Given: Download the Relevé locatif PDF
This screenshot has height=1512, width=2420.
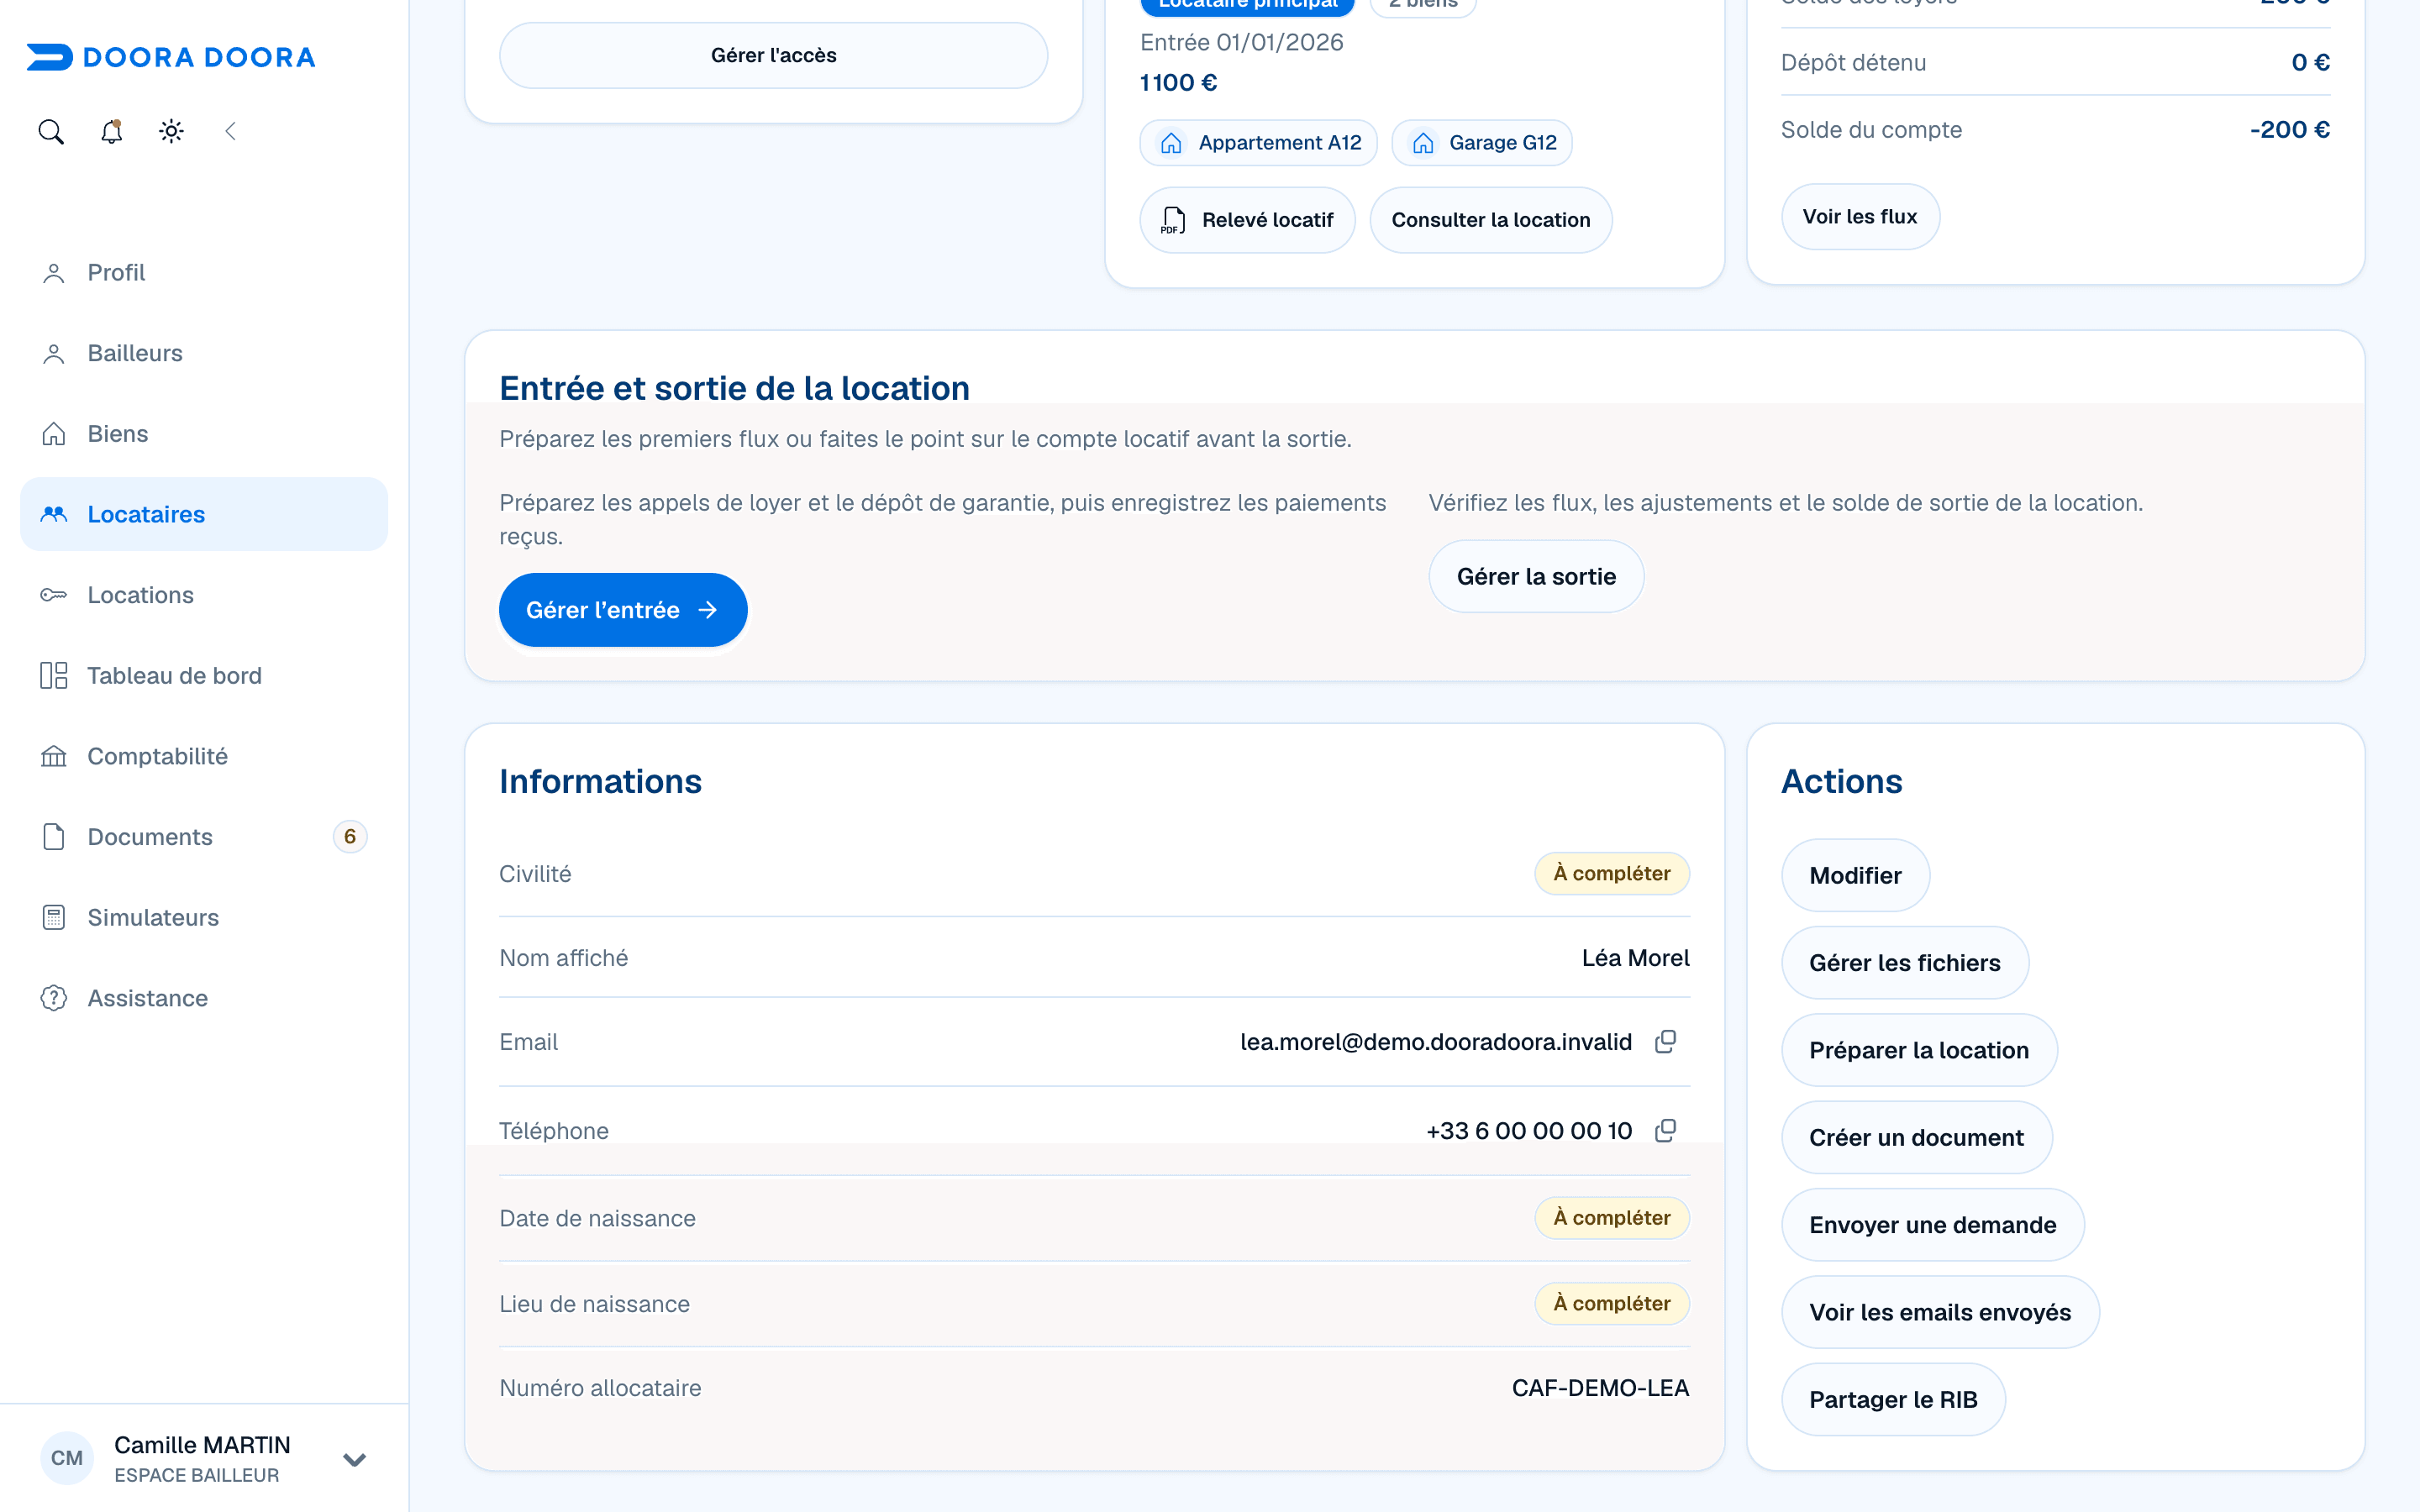Looking at the screenshot, I should pyautogui.click(x=1248, y=220).
